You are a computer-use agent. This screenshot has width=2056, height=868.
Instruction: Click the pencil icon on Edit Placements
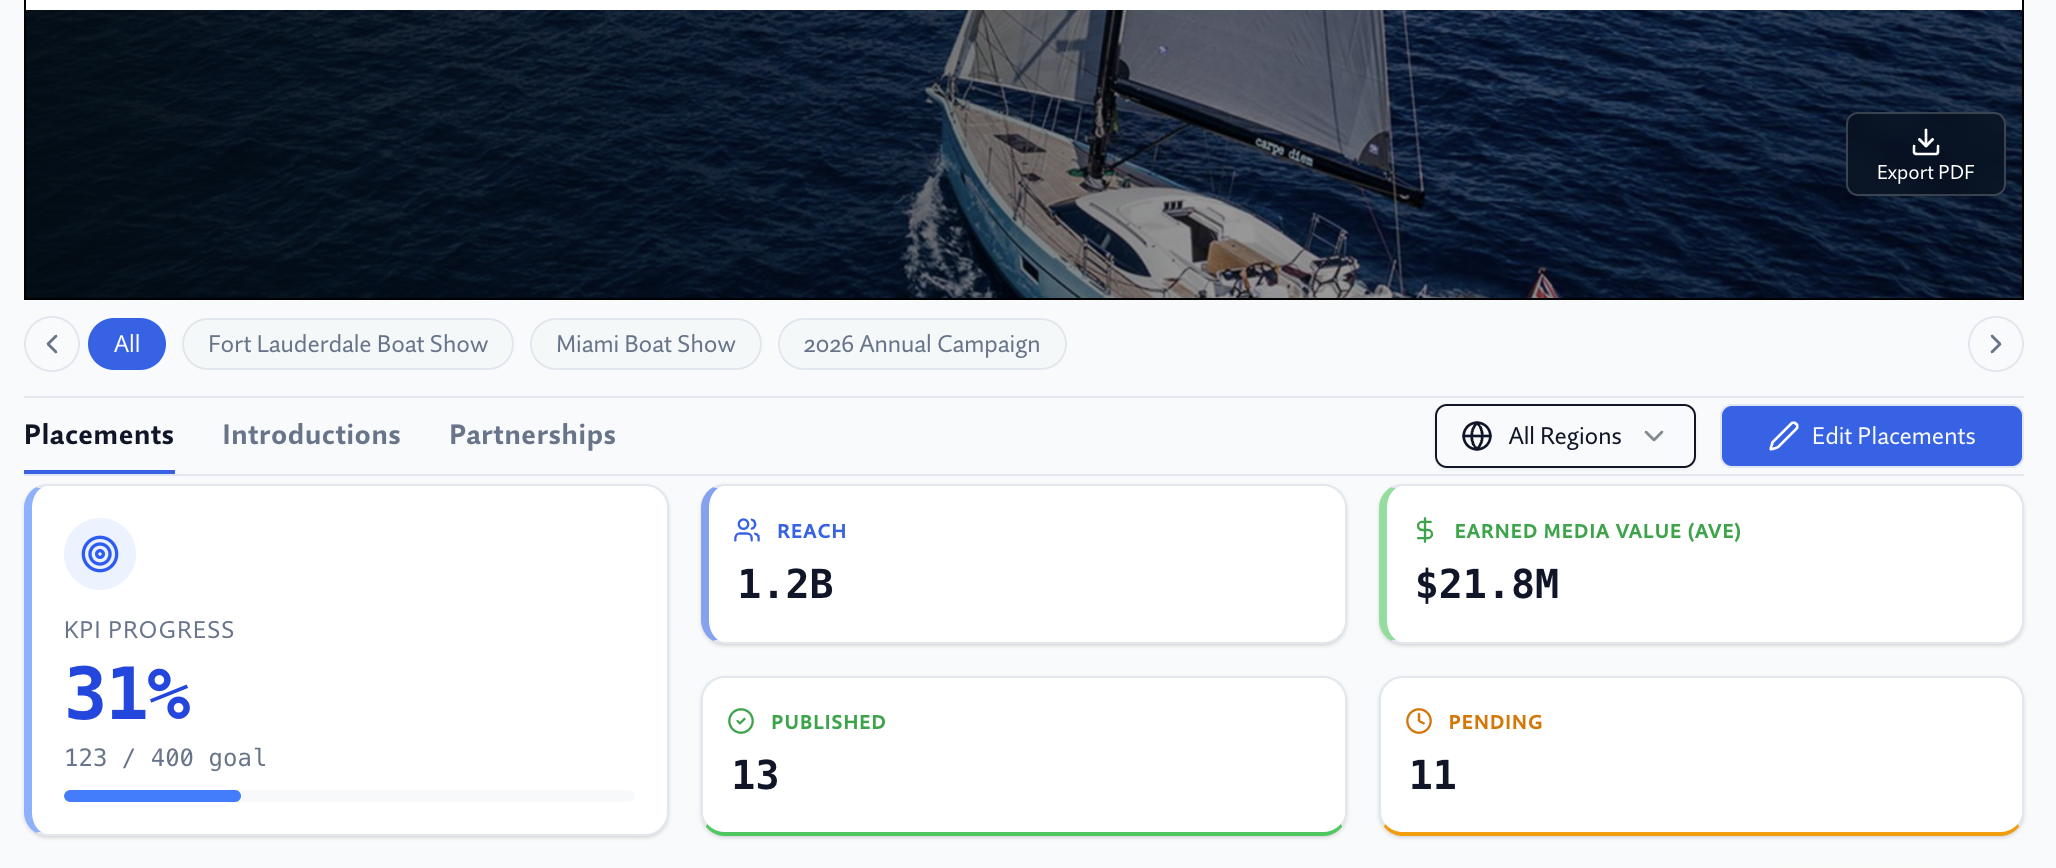click(1784, 435)
